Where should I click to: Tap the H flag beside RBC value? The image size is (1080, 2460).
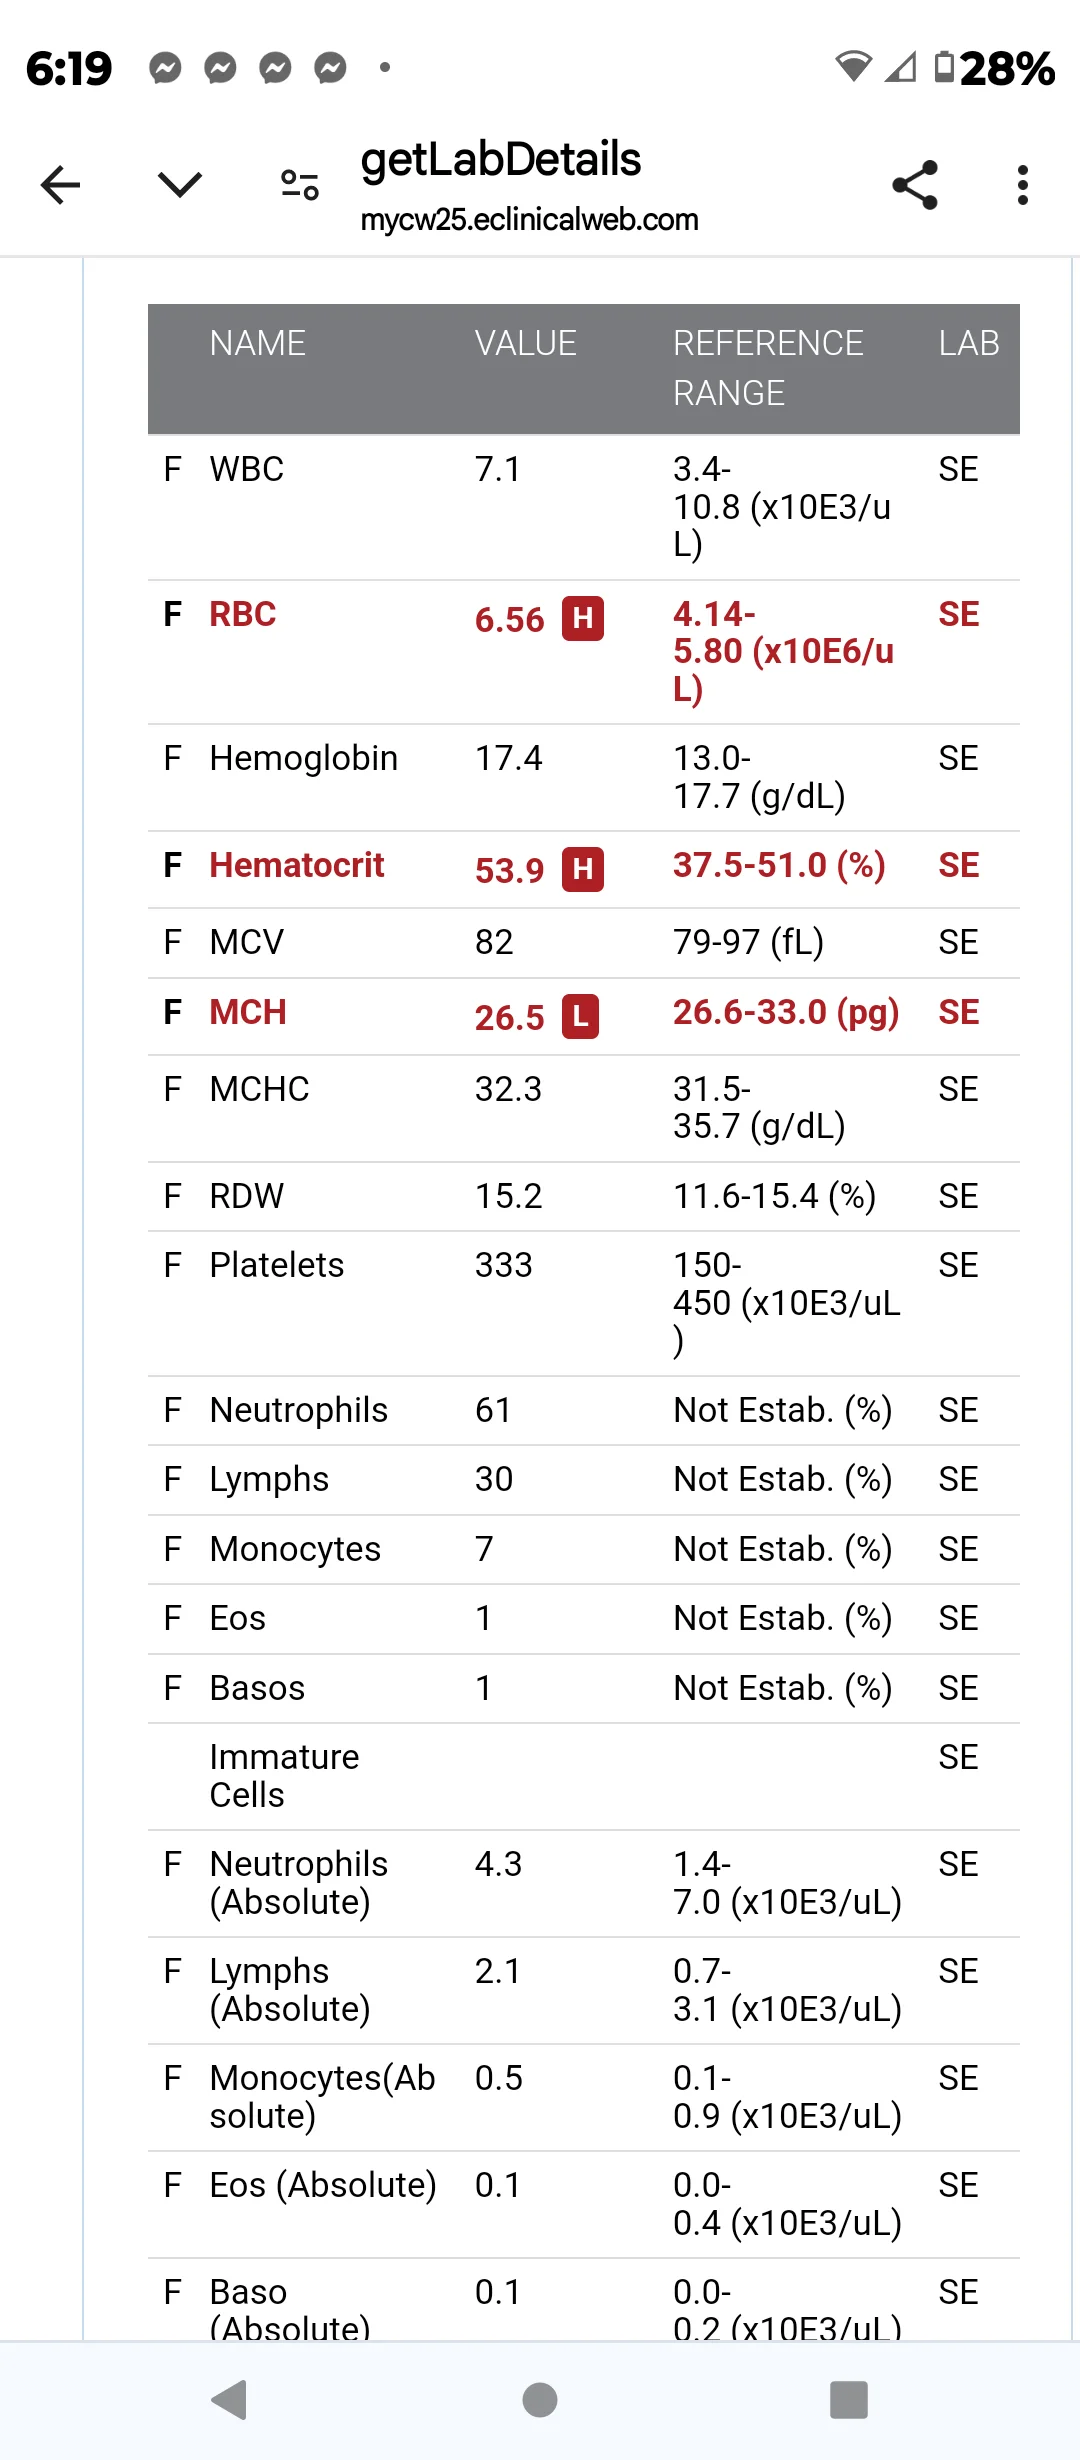[583, 619]
